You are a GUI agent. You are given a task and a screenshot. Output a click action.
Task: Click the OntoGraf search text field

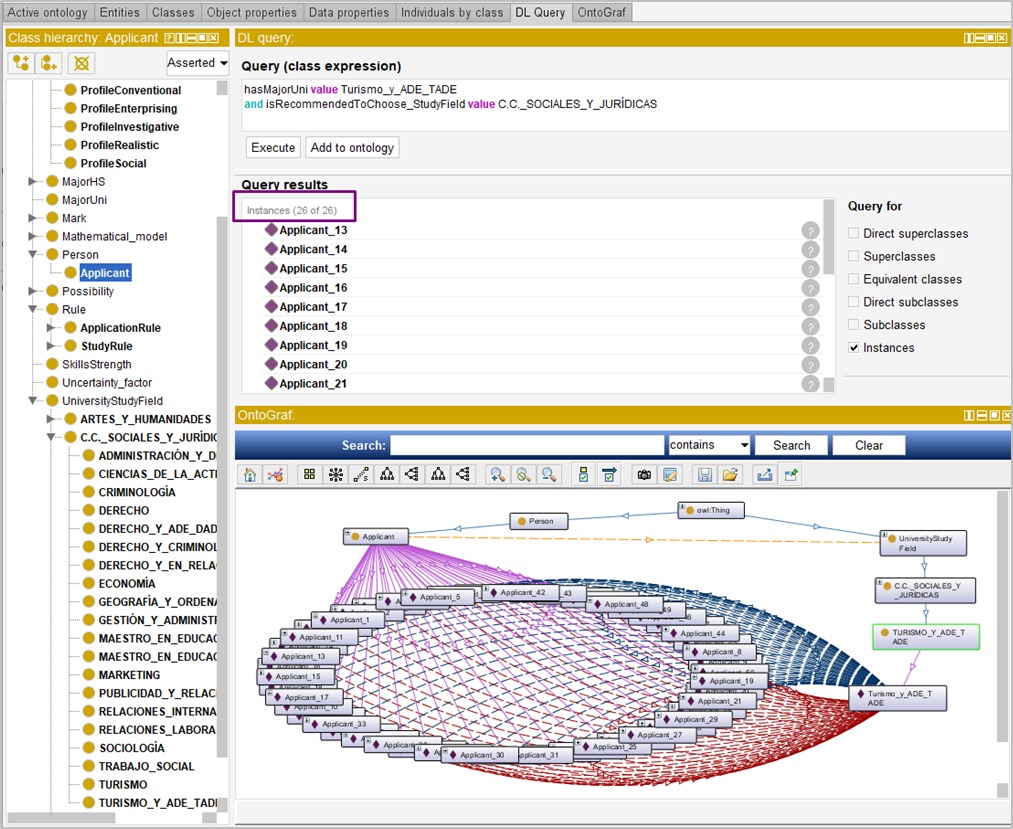click(527, 445)
